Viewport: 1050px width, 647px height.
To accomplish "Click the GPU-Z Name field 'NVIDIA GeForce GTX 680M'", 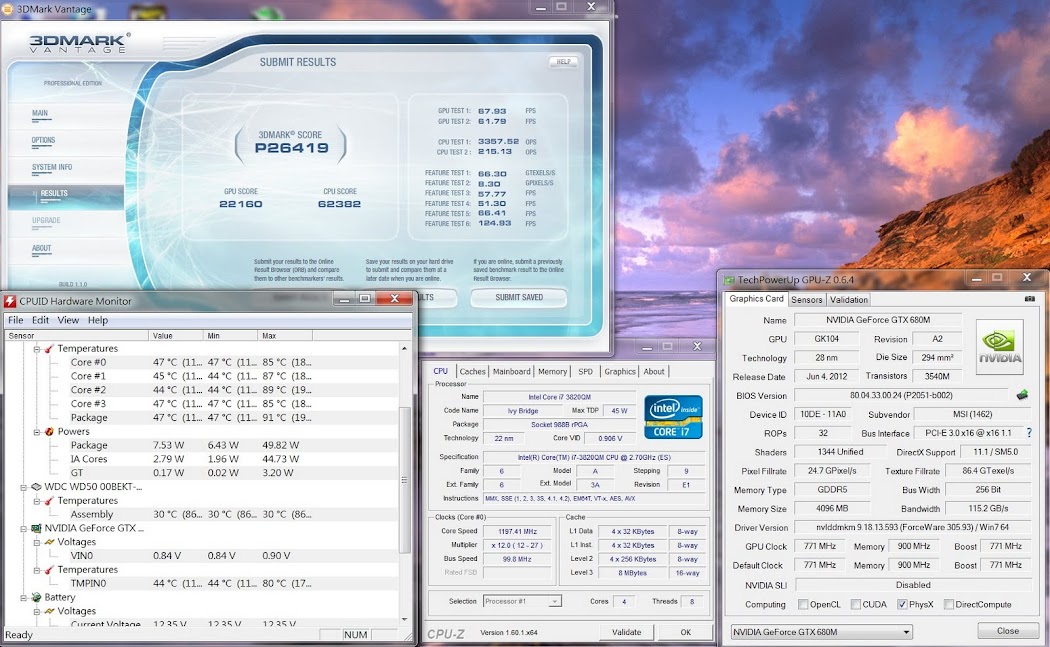I will pyautogui.click(x=878, y=319).
